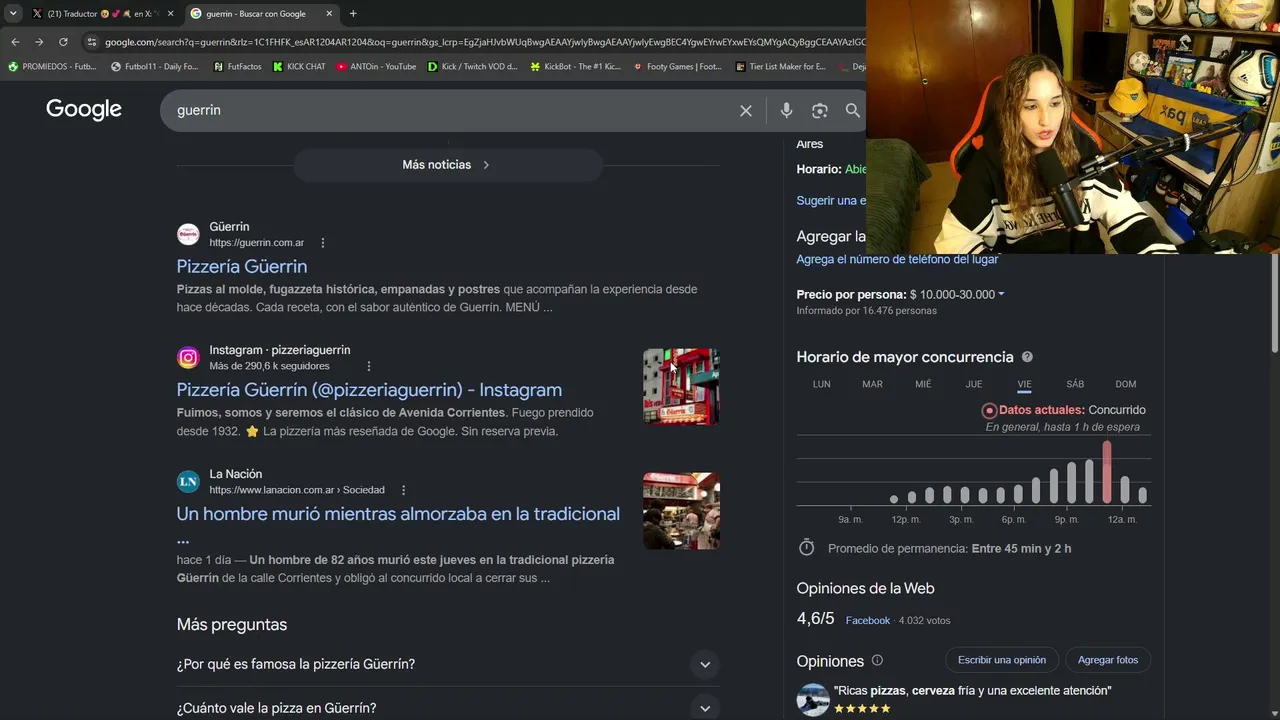Open site information icon in address bar
The image size is (1280, 720).
pos(92,42)
